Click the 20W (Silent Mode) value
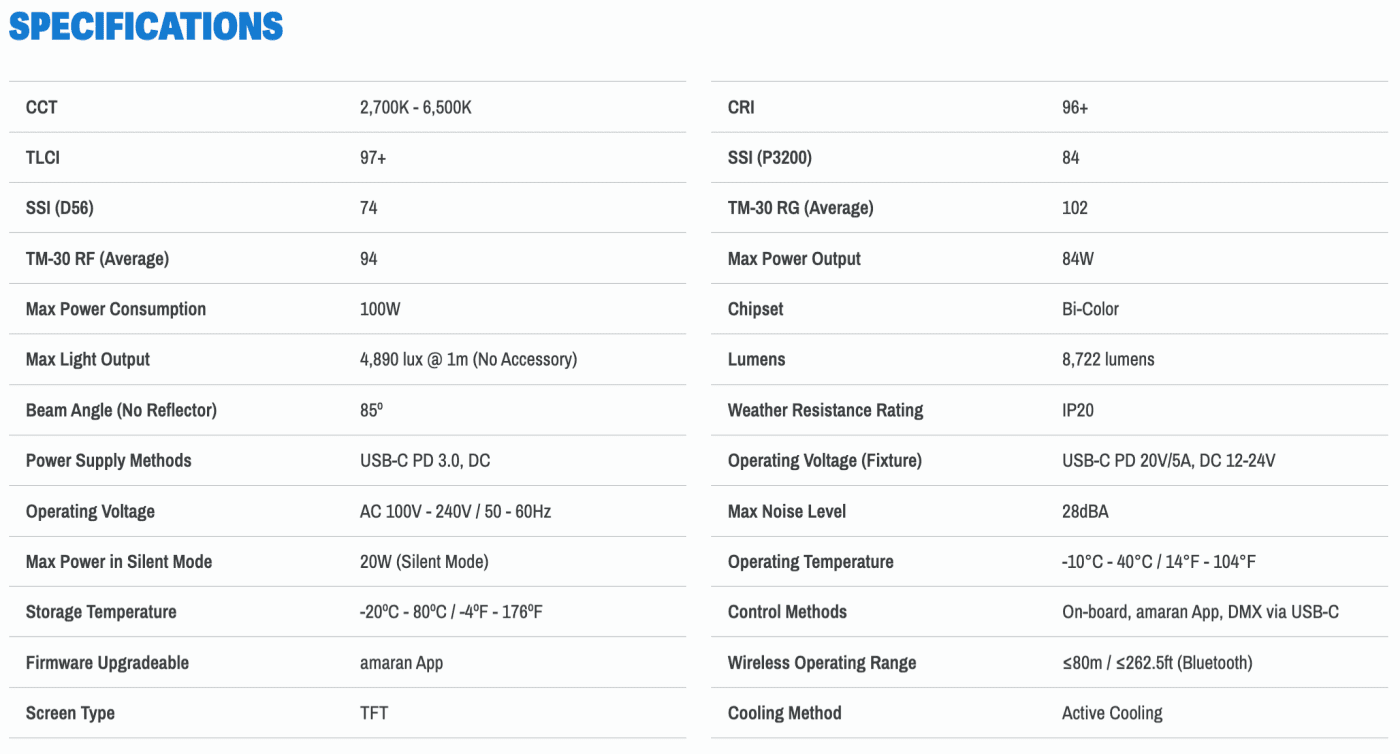Screen dimensions: 1400x754 (424, 562)
